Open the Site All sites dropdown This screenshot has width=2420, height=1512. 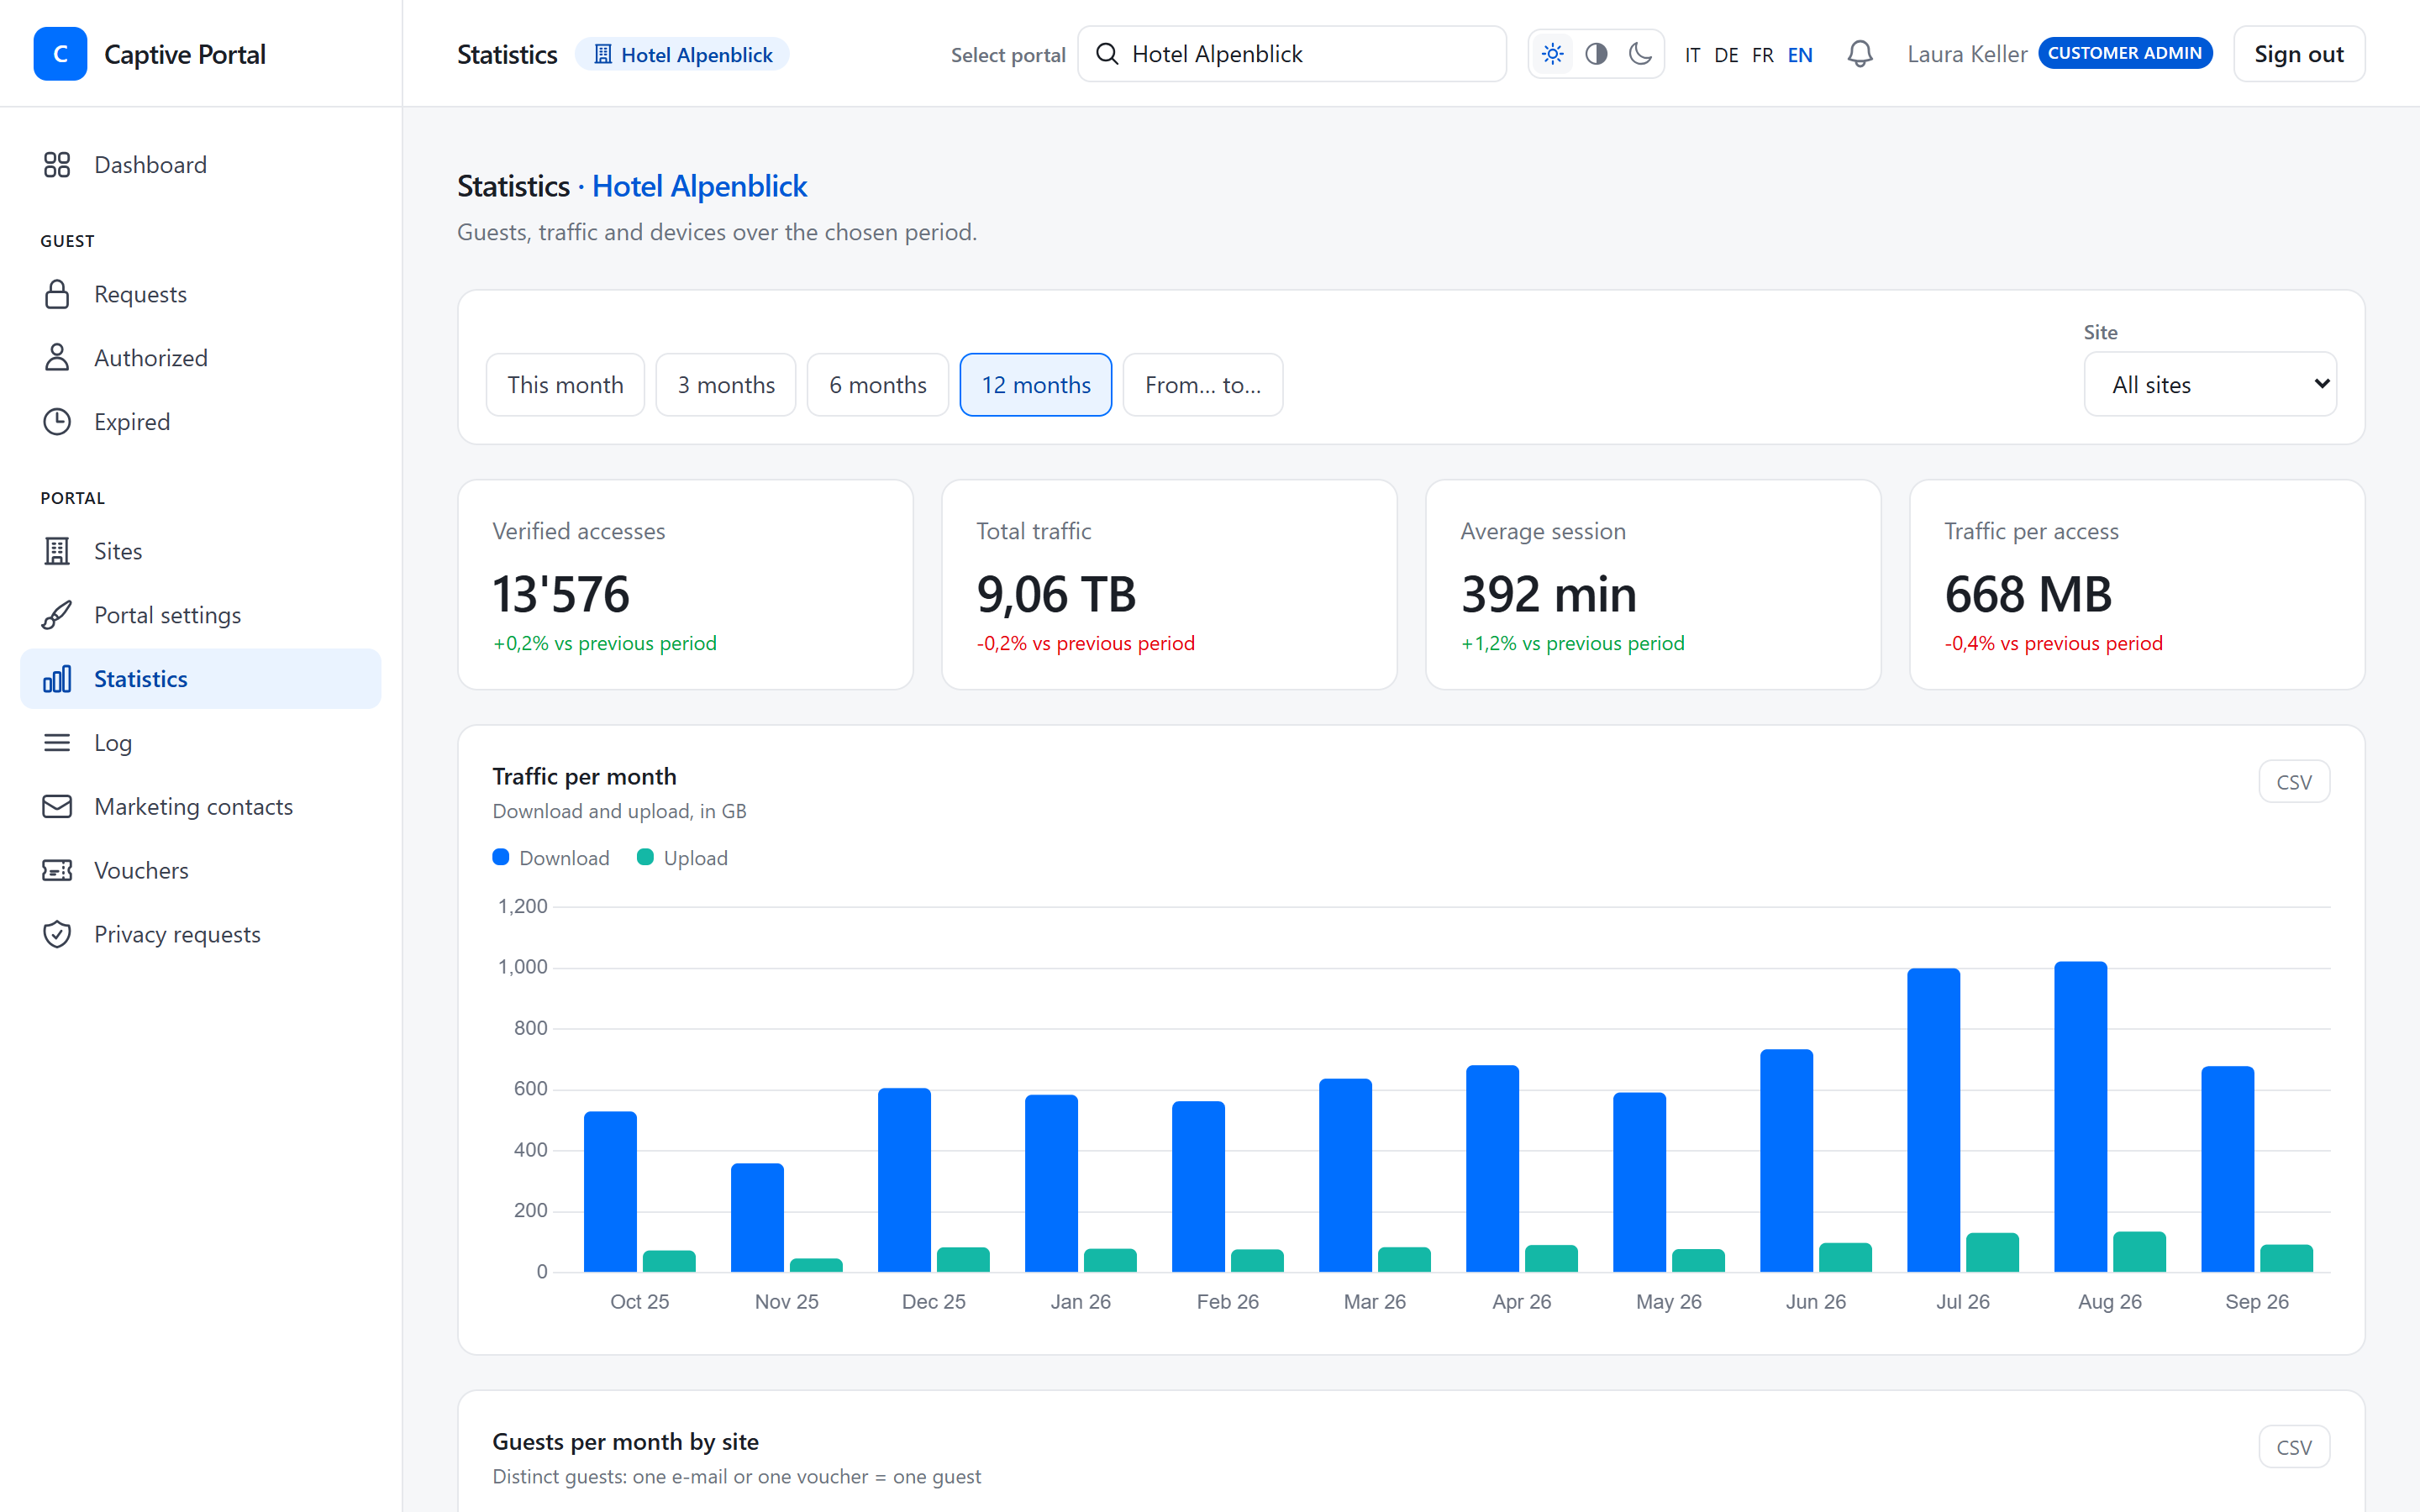coord(2210,384)
